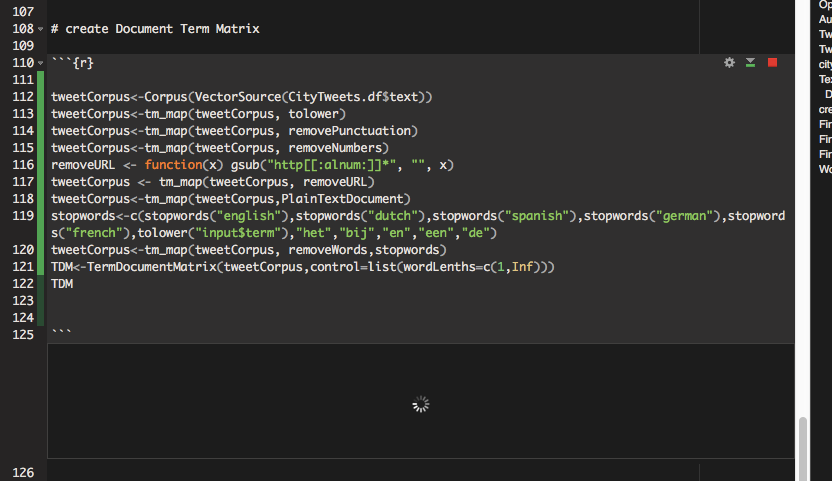Stop the running chunk (red square)
832x481 pixels.
[773, 63]
